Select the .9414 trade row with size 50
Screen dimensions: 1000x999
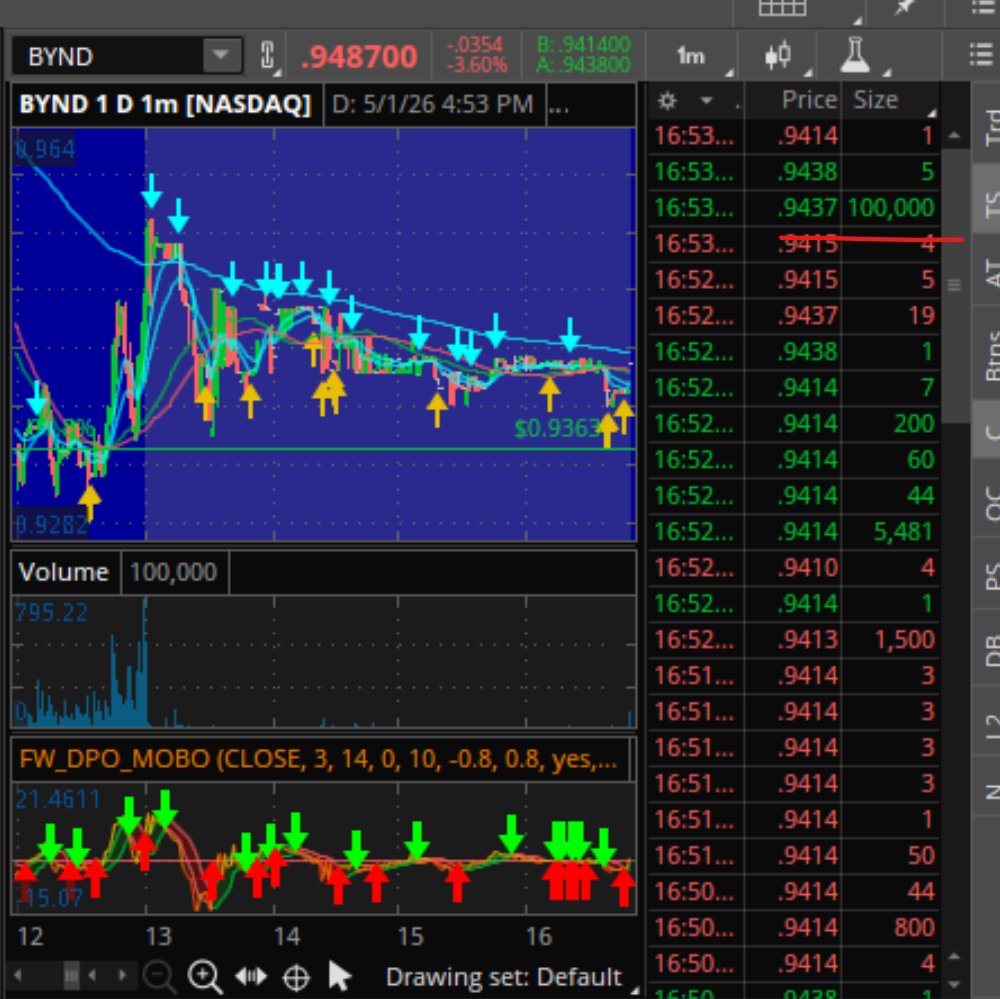[x=795, y=855]
